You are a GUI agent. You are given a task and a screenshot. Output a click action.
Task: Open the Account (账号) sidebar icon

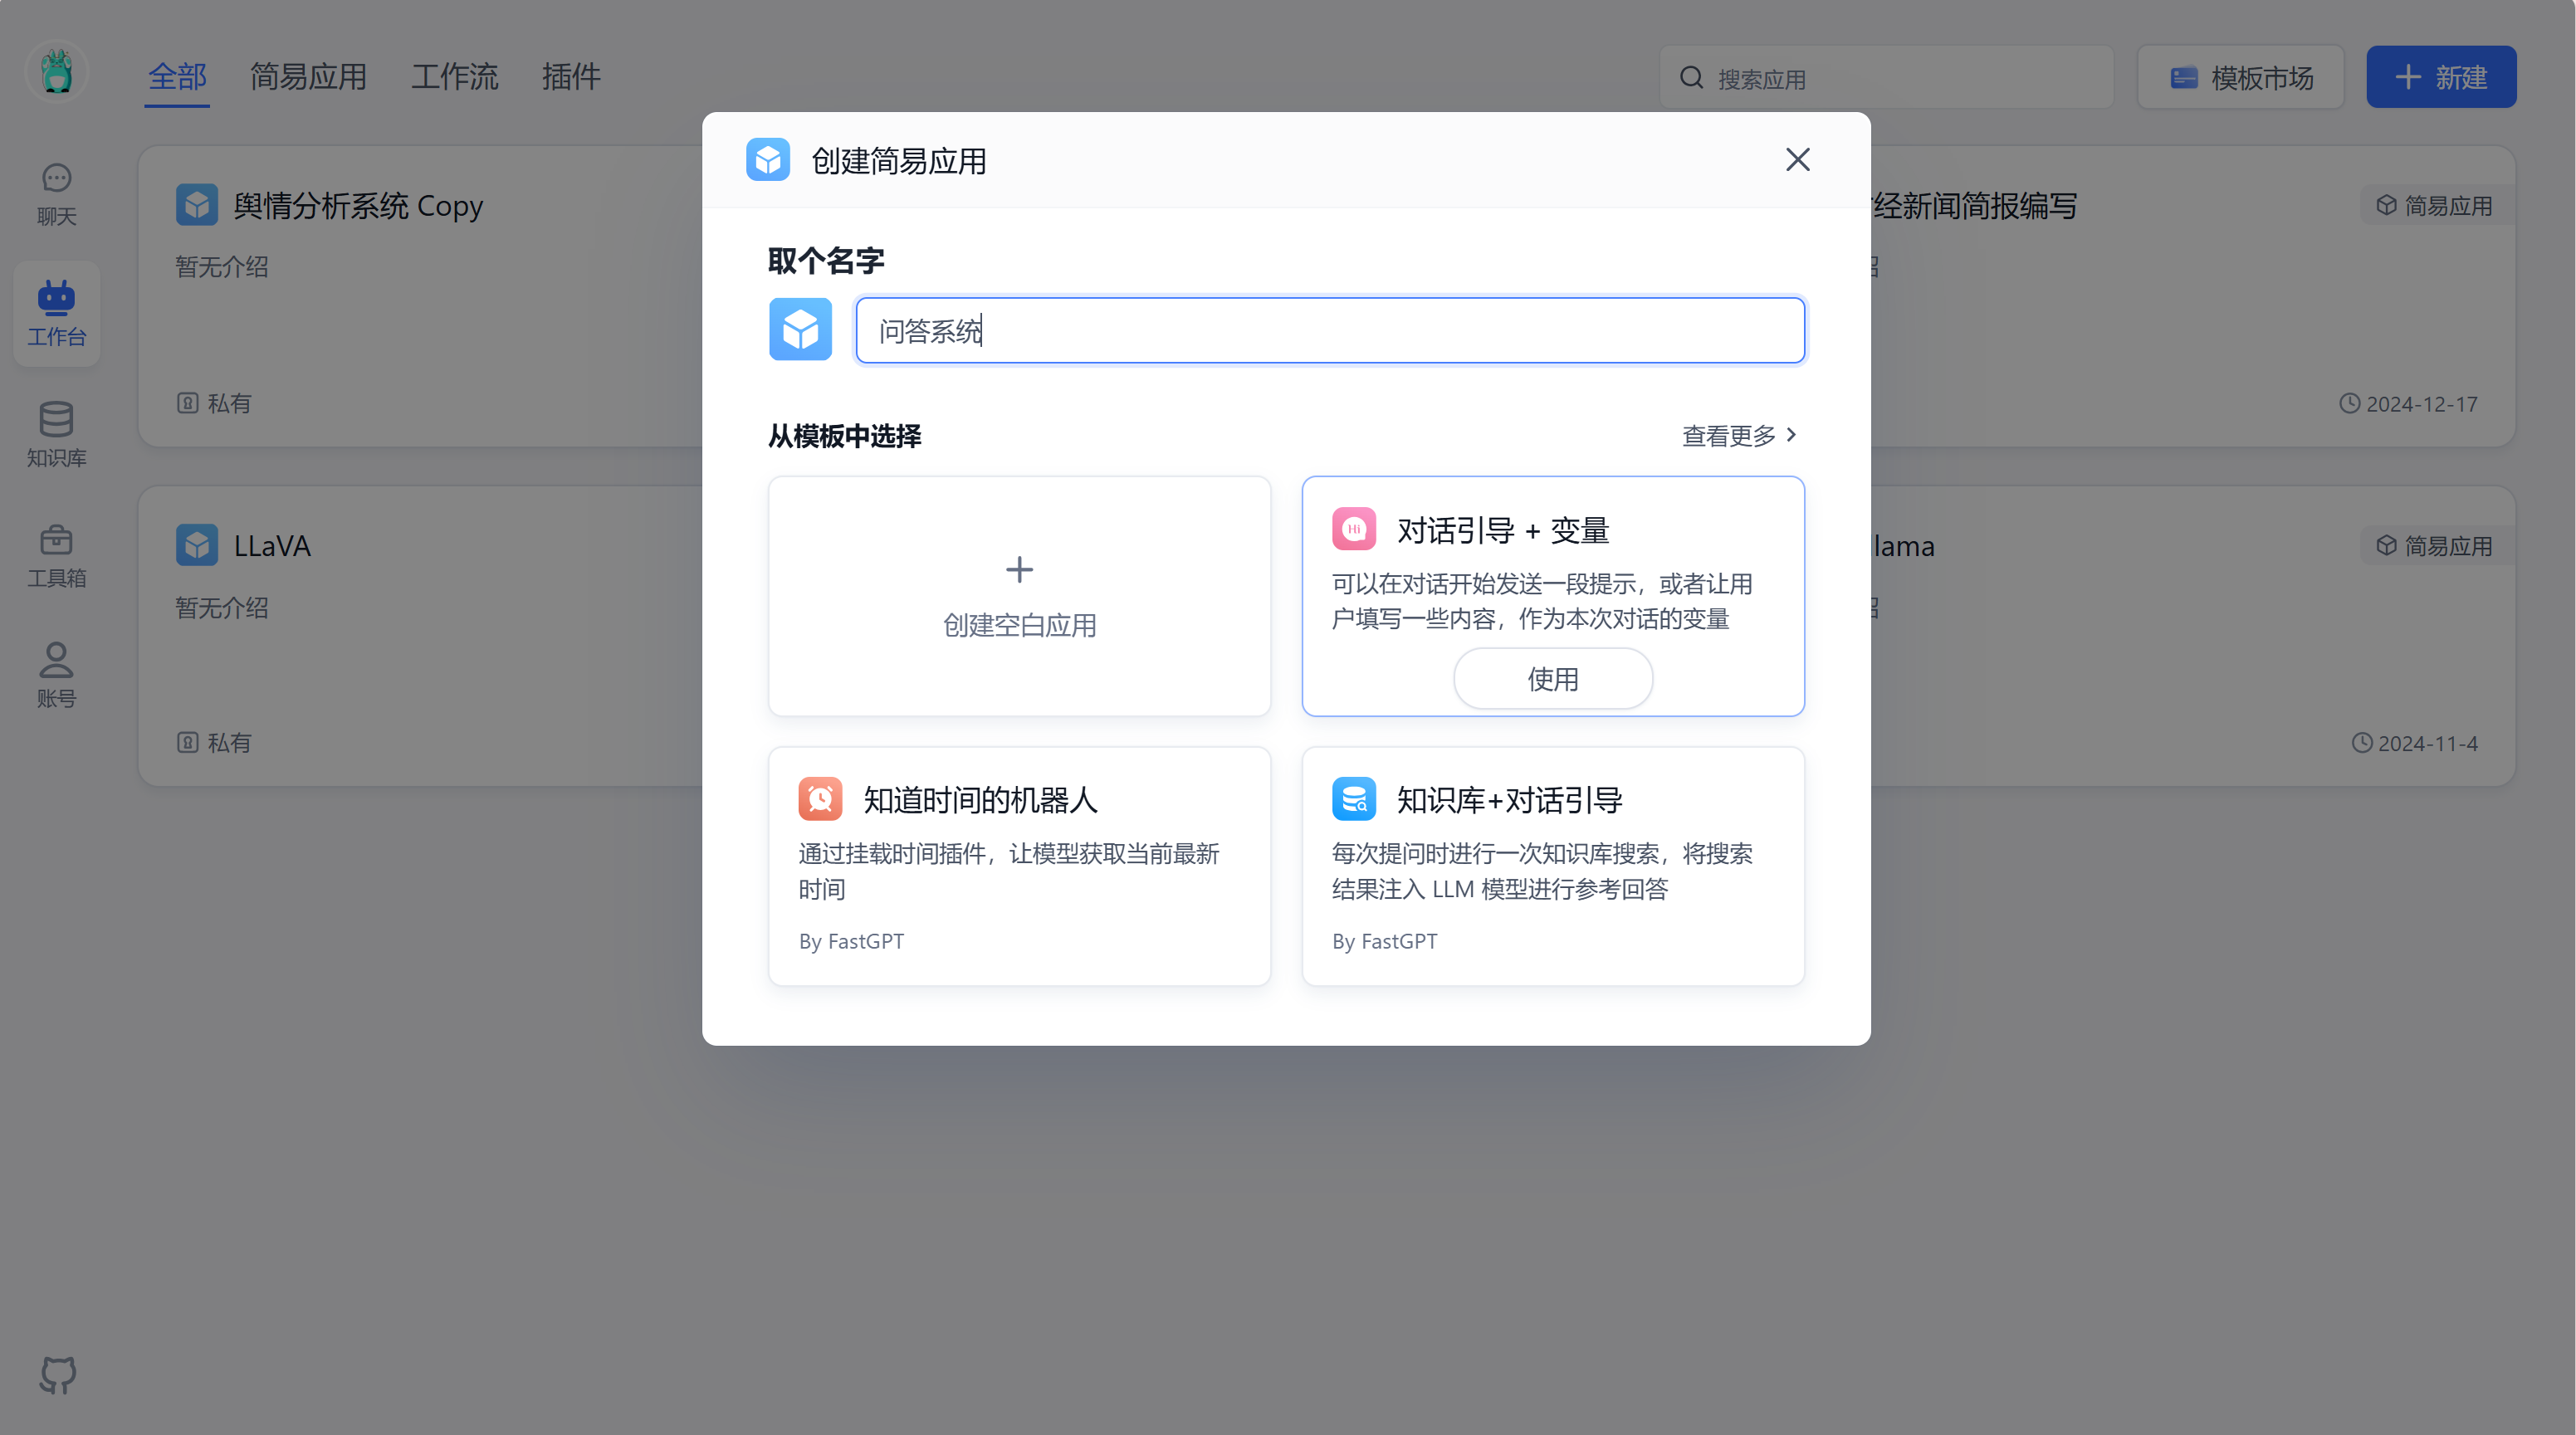point(56,675)
